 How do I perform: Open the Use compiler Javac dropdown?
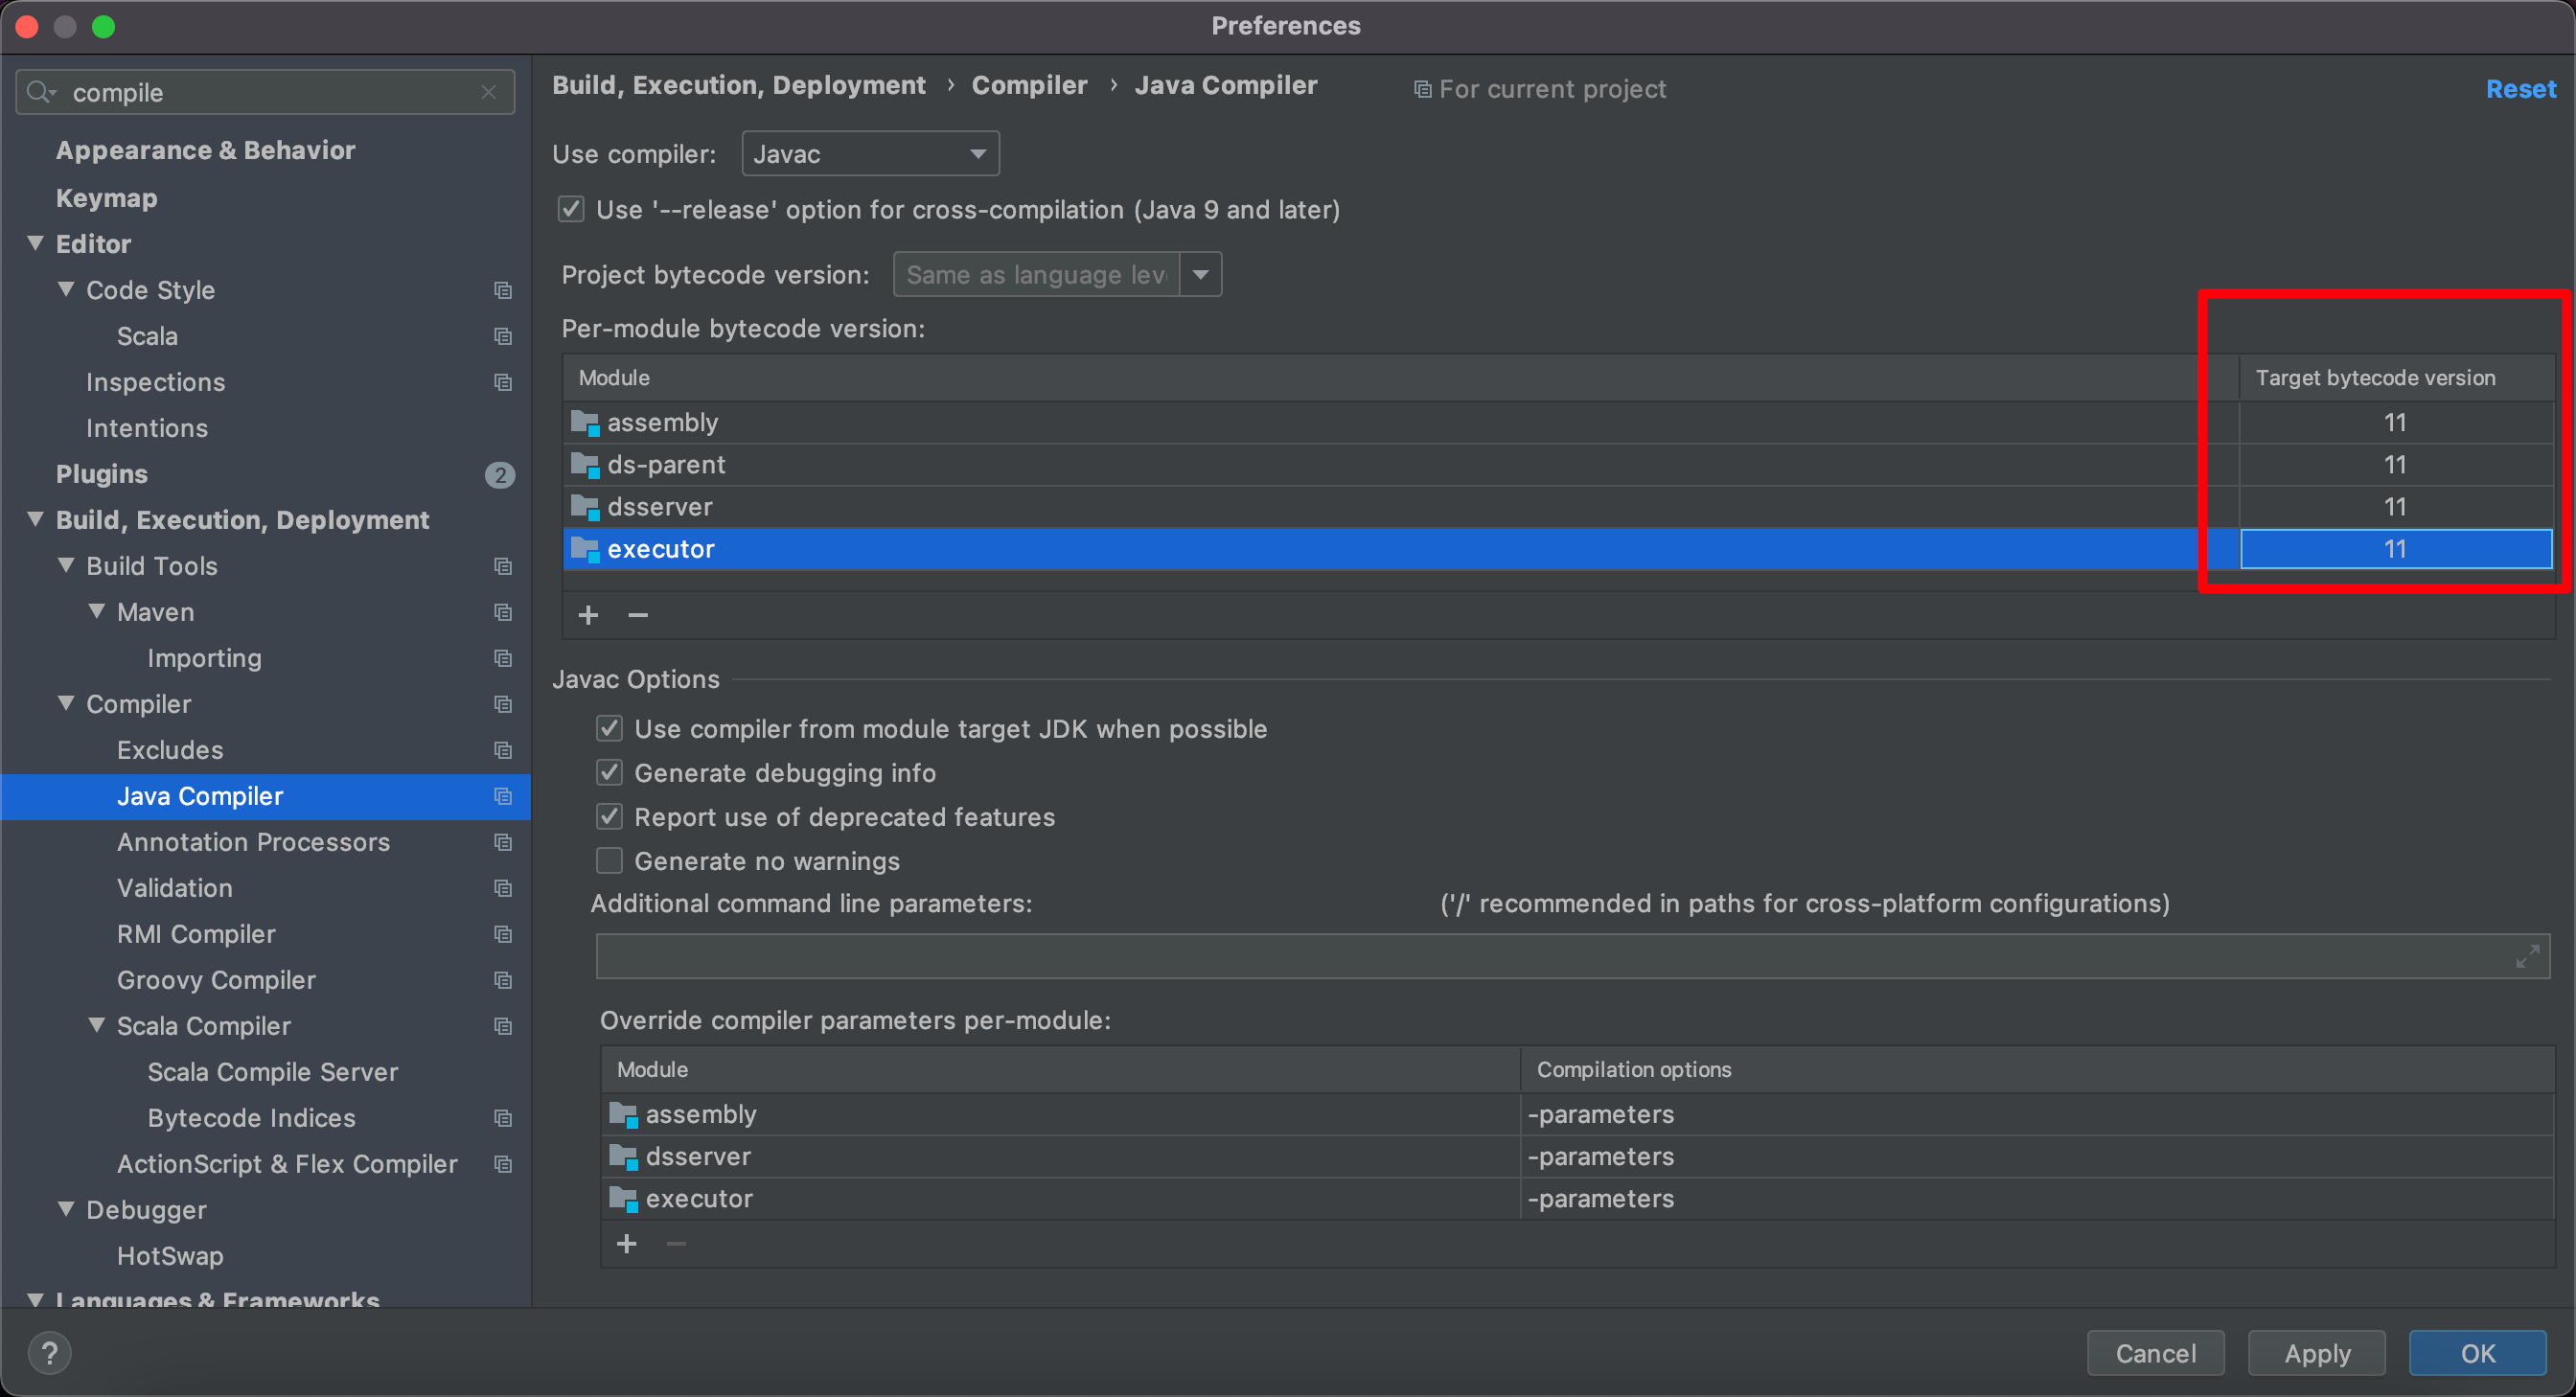[870, 154]
